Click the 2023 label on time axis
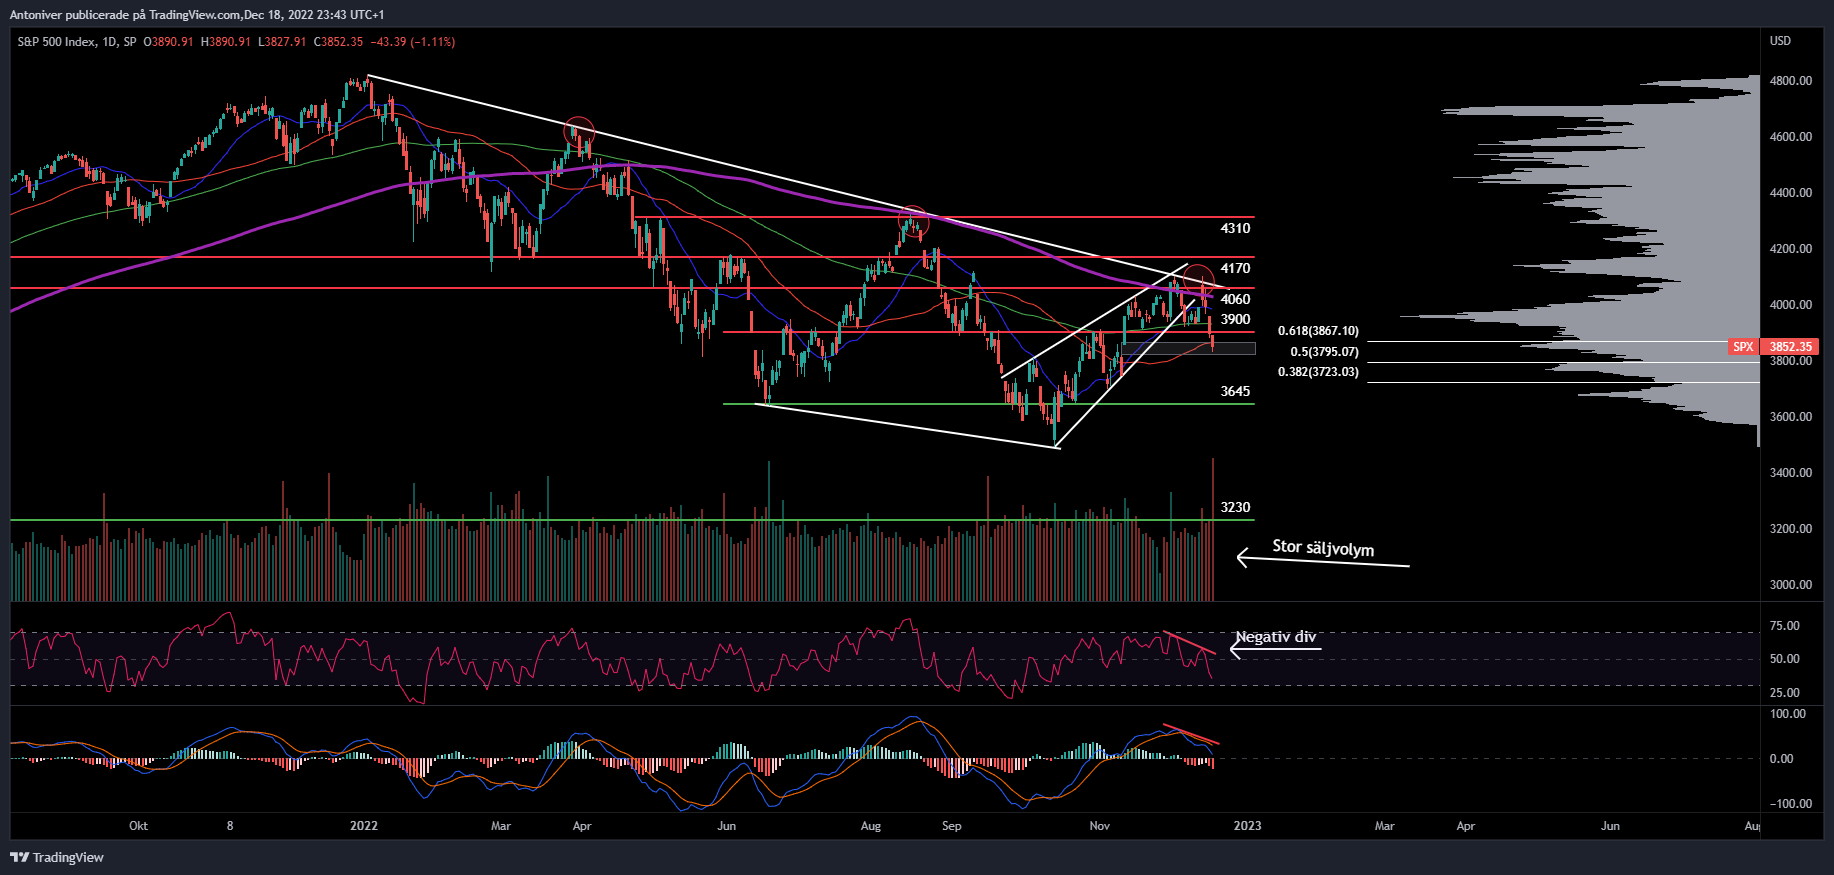The width and height of the screenshot is (1834, 875). (x=1247, y=826)
